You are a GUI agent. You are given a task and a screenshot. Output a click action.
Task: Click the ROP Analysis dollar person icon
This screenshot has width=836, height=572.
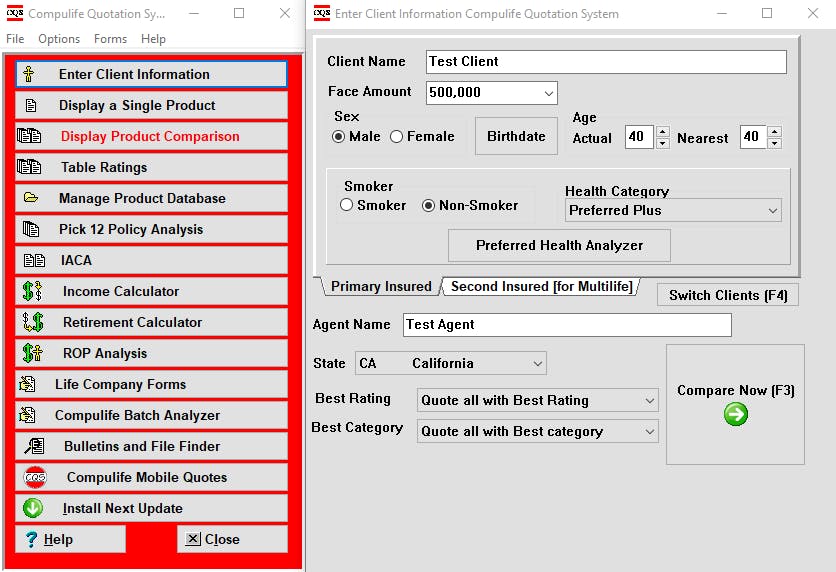coord(33,353)
